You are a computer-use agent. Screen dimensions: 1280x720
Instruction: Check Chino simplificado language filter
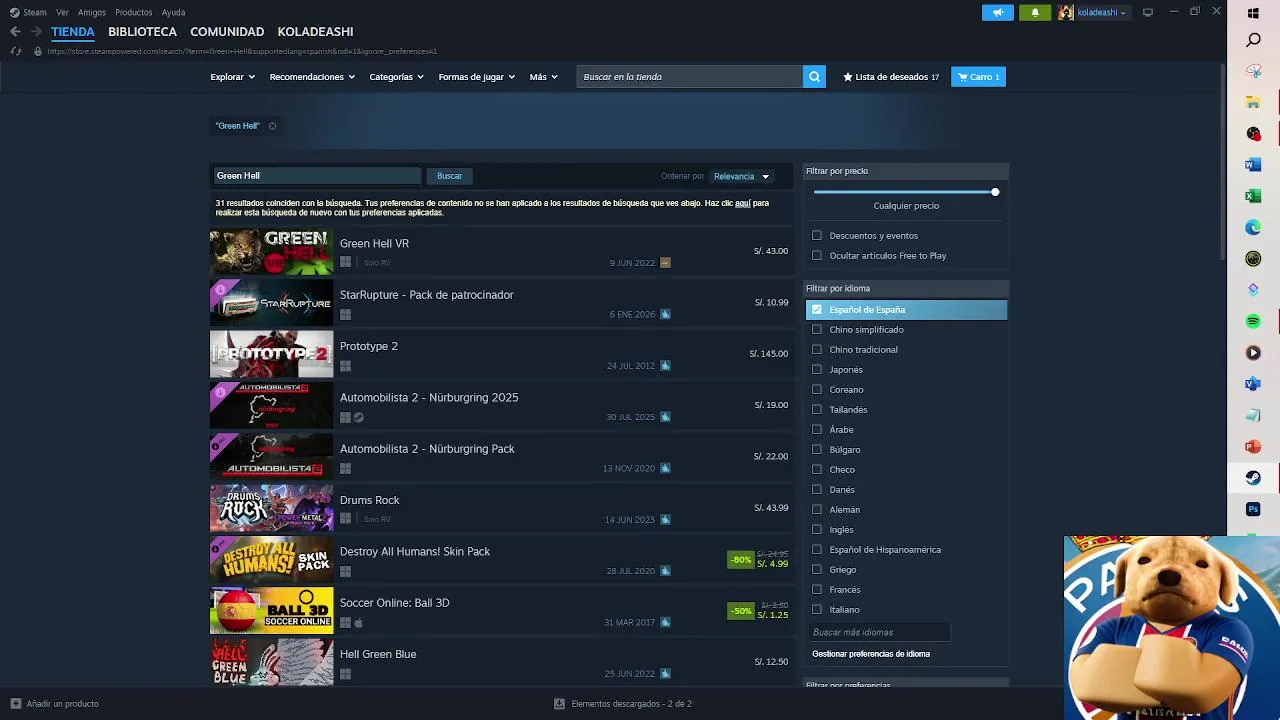pos(817,330)
